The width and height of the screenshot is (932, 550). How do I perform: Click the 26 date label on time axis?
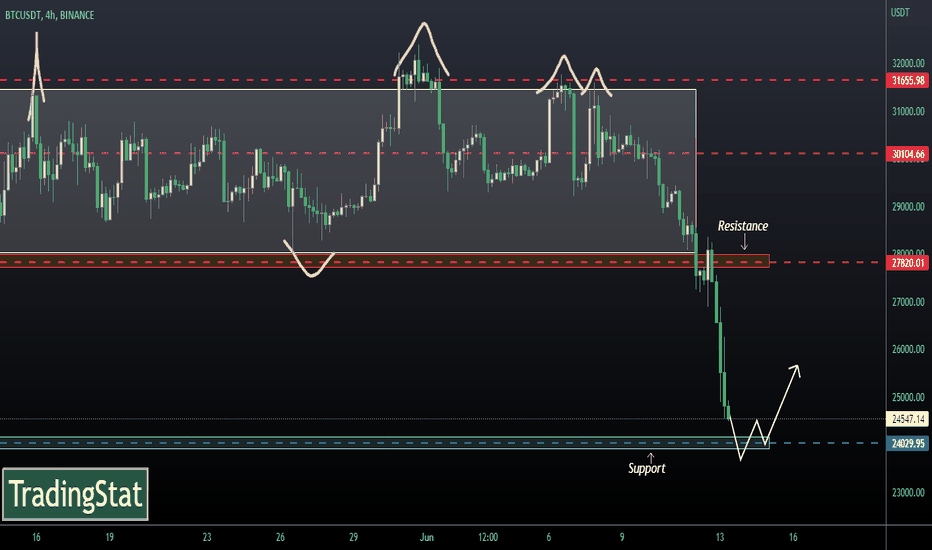(280, 538)
